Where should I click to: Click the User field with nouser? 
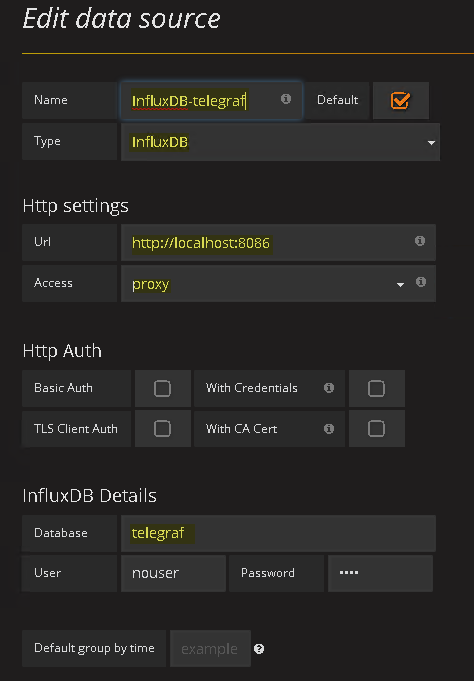tap(173, 573)
